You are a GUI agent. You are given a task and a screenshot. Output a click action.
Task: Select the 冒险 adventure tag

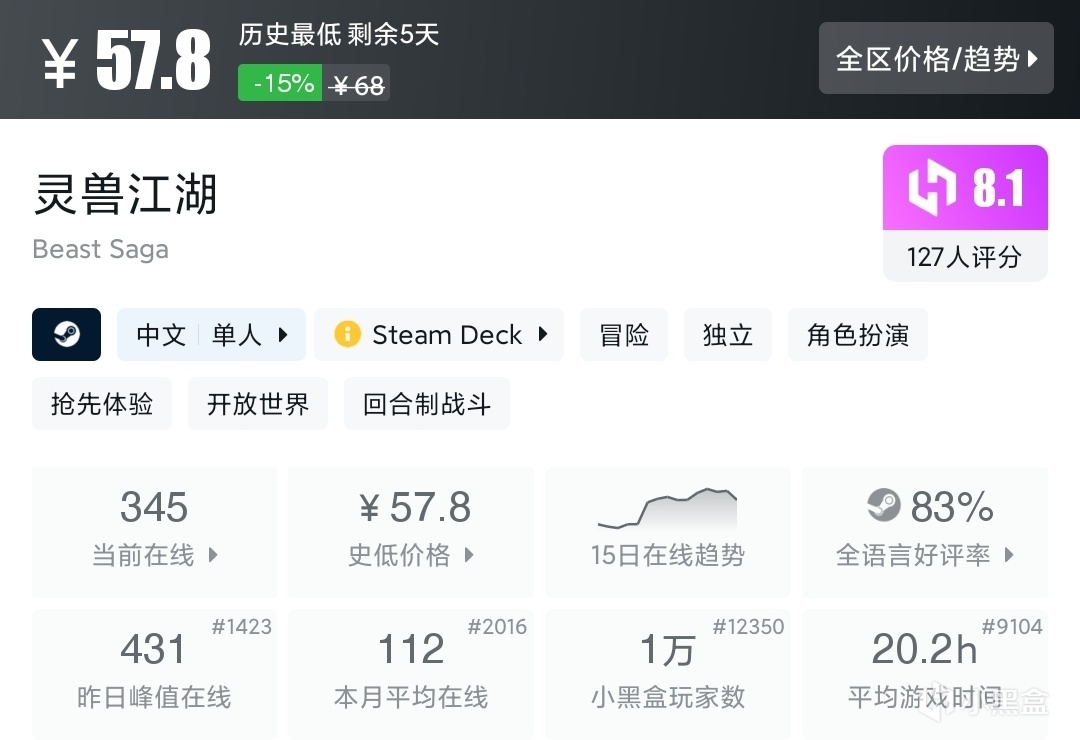[624, 334]
